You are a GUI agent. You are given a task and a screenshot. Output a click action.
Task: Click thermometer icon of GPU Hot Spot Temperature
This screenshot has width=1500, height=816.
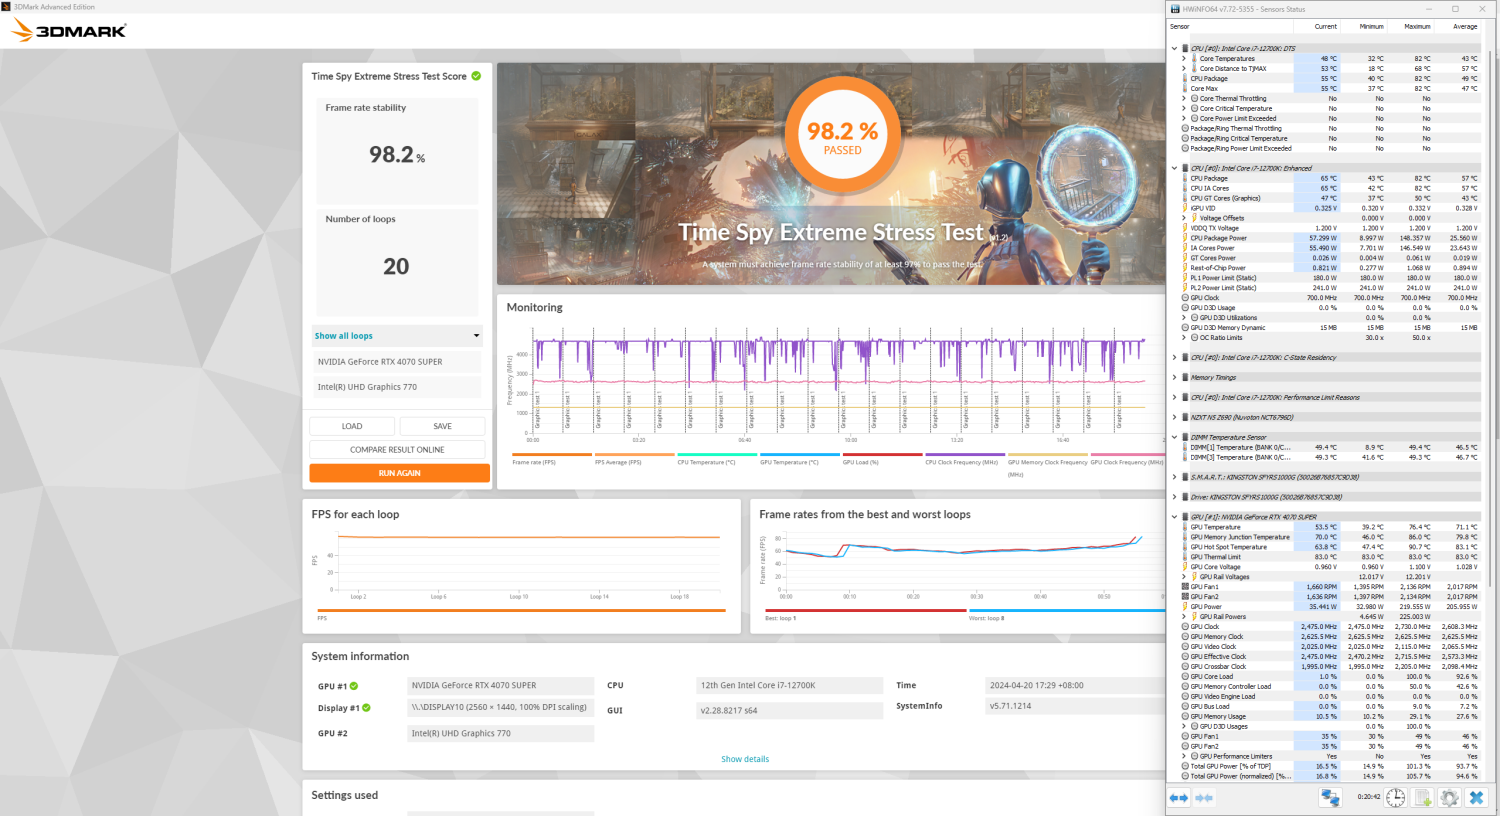[x=1185, y=547]
